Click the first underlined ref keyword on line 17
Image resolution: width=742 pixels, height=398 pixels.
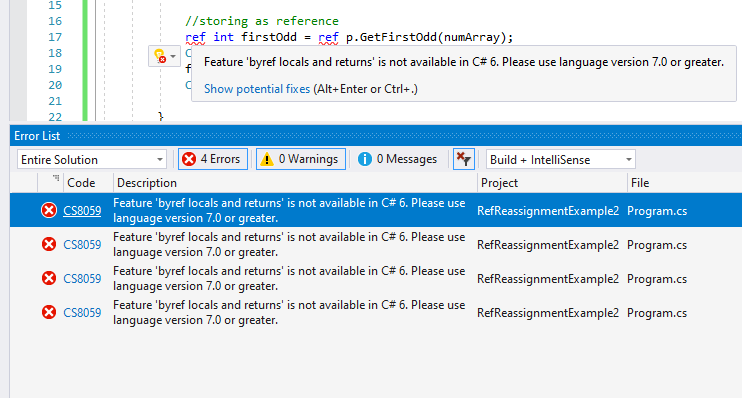pos(195,37)
